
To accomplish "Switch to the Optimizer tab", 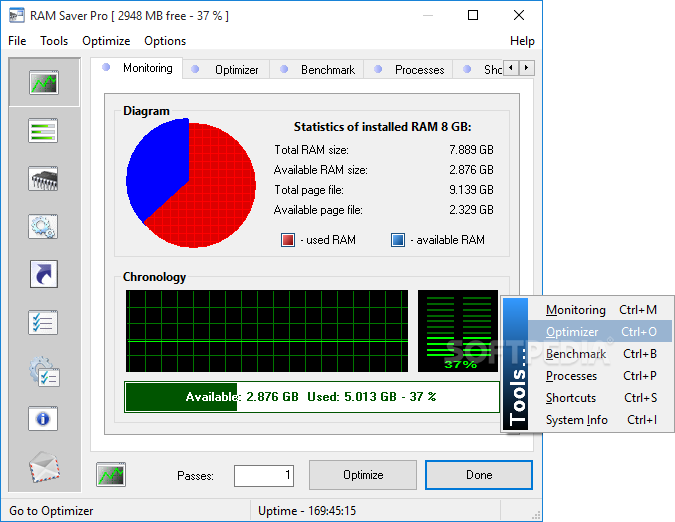I will click(226, 70).
